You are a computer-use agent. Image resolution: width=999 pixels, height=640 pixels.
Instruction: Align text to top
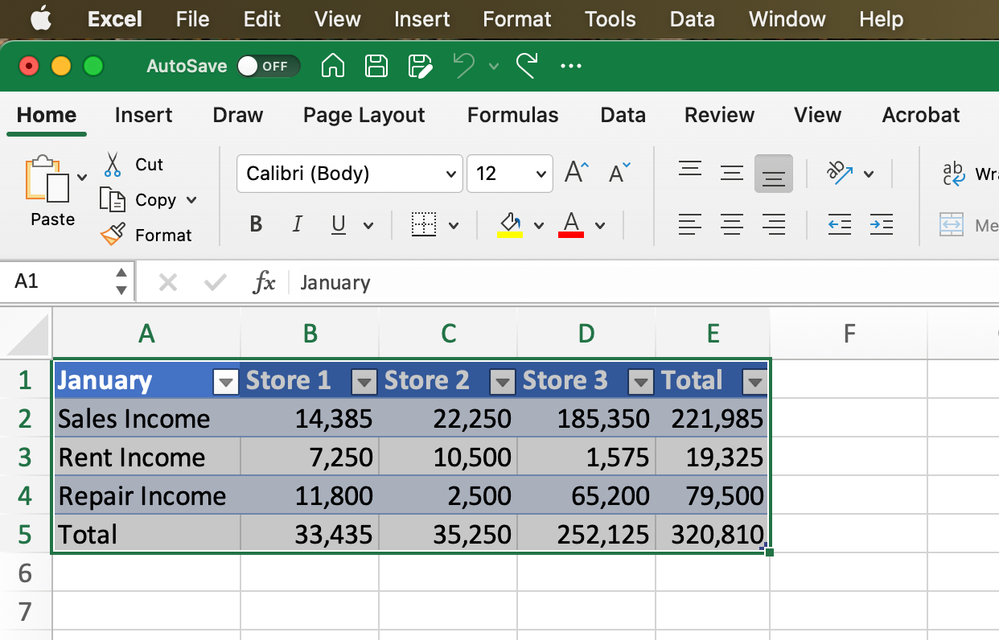click(x=690, y=169)
